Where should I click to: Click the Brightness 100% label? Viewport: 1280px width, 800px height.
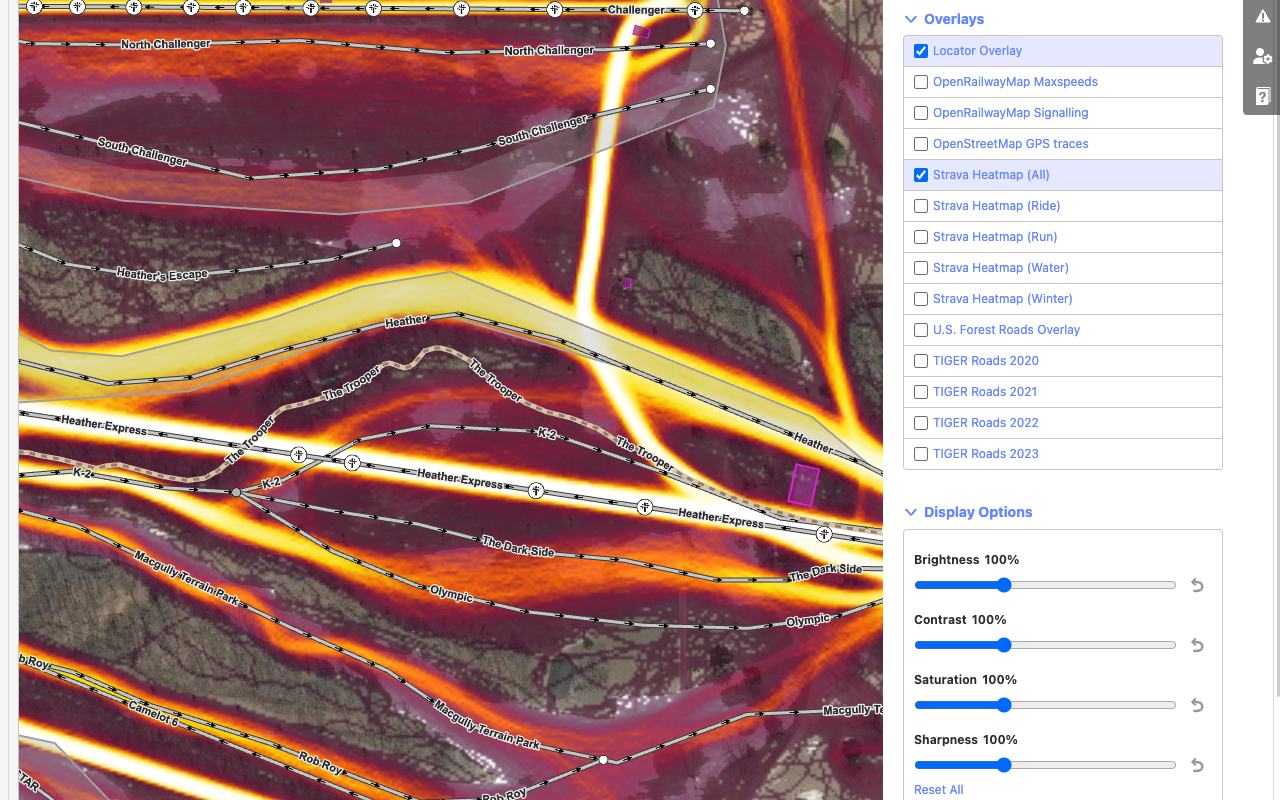[x=967, y=560]
